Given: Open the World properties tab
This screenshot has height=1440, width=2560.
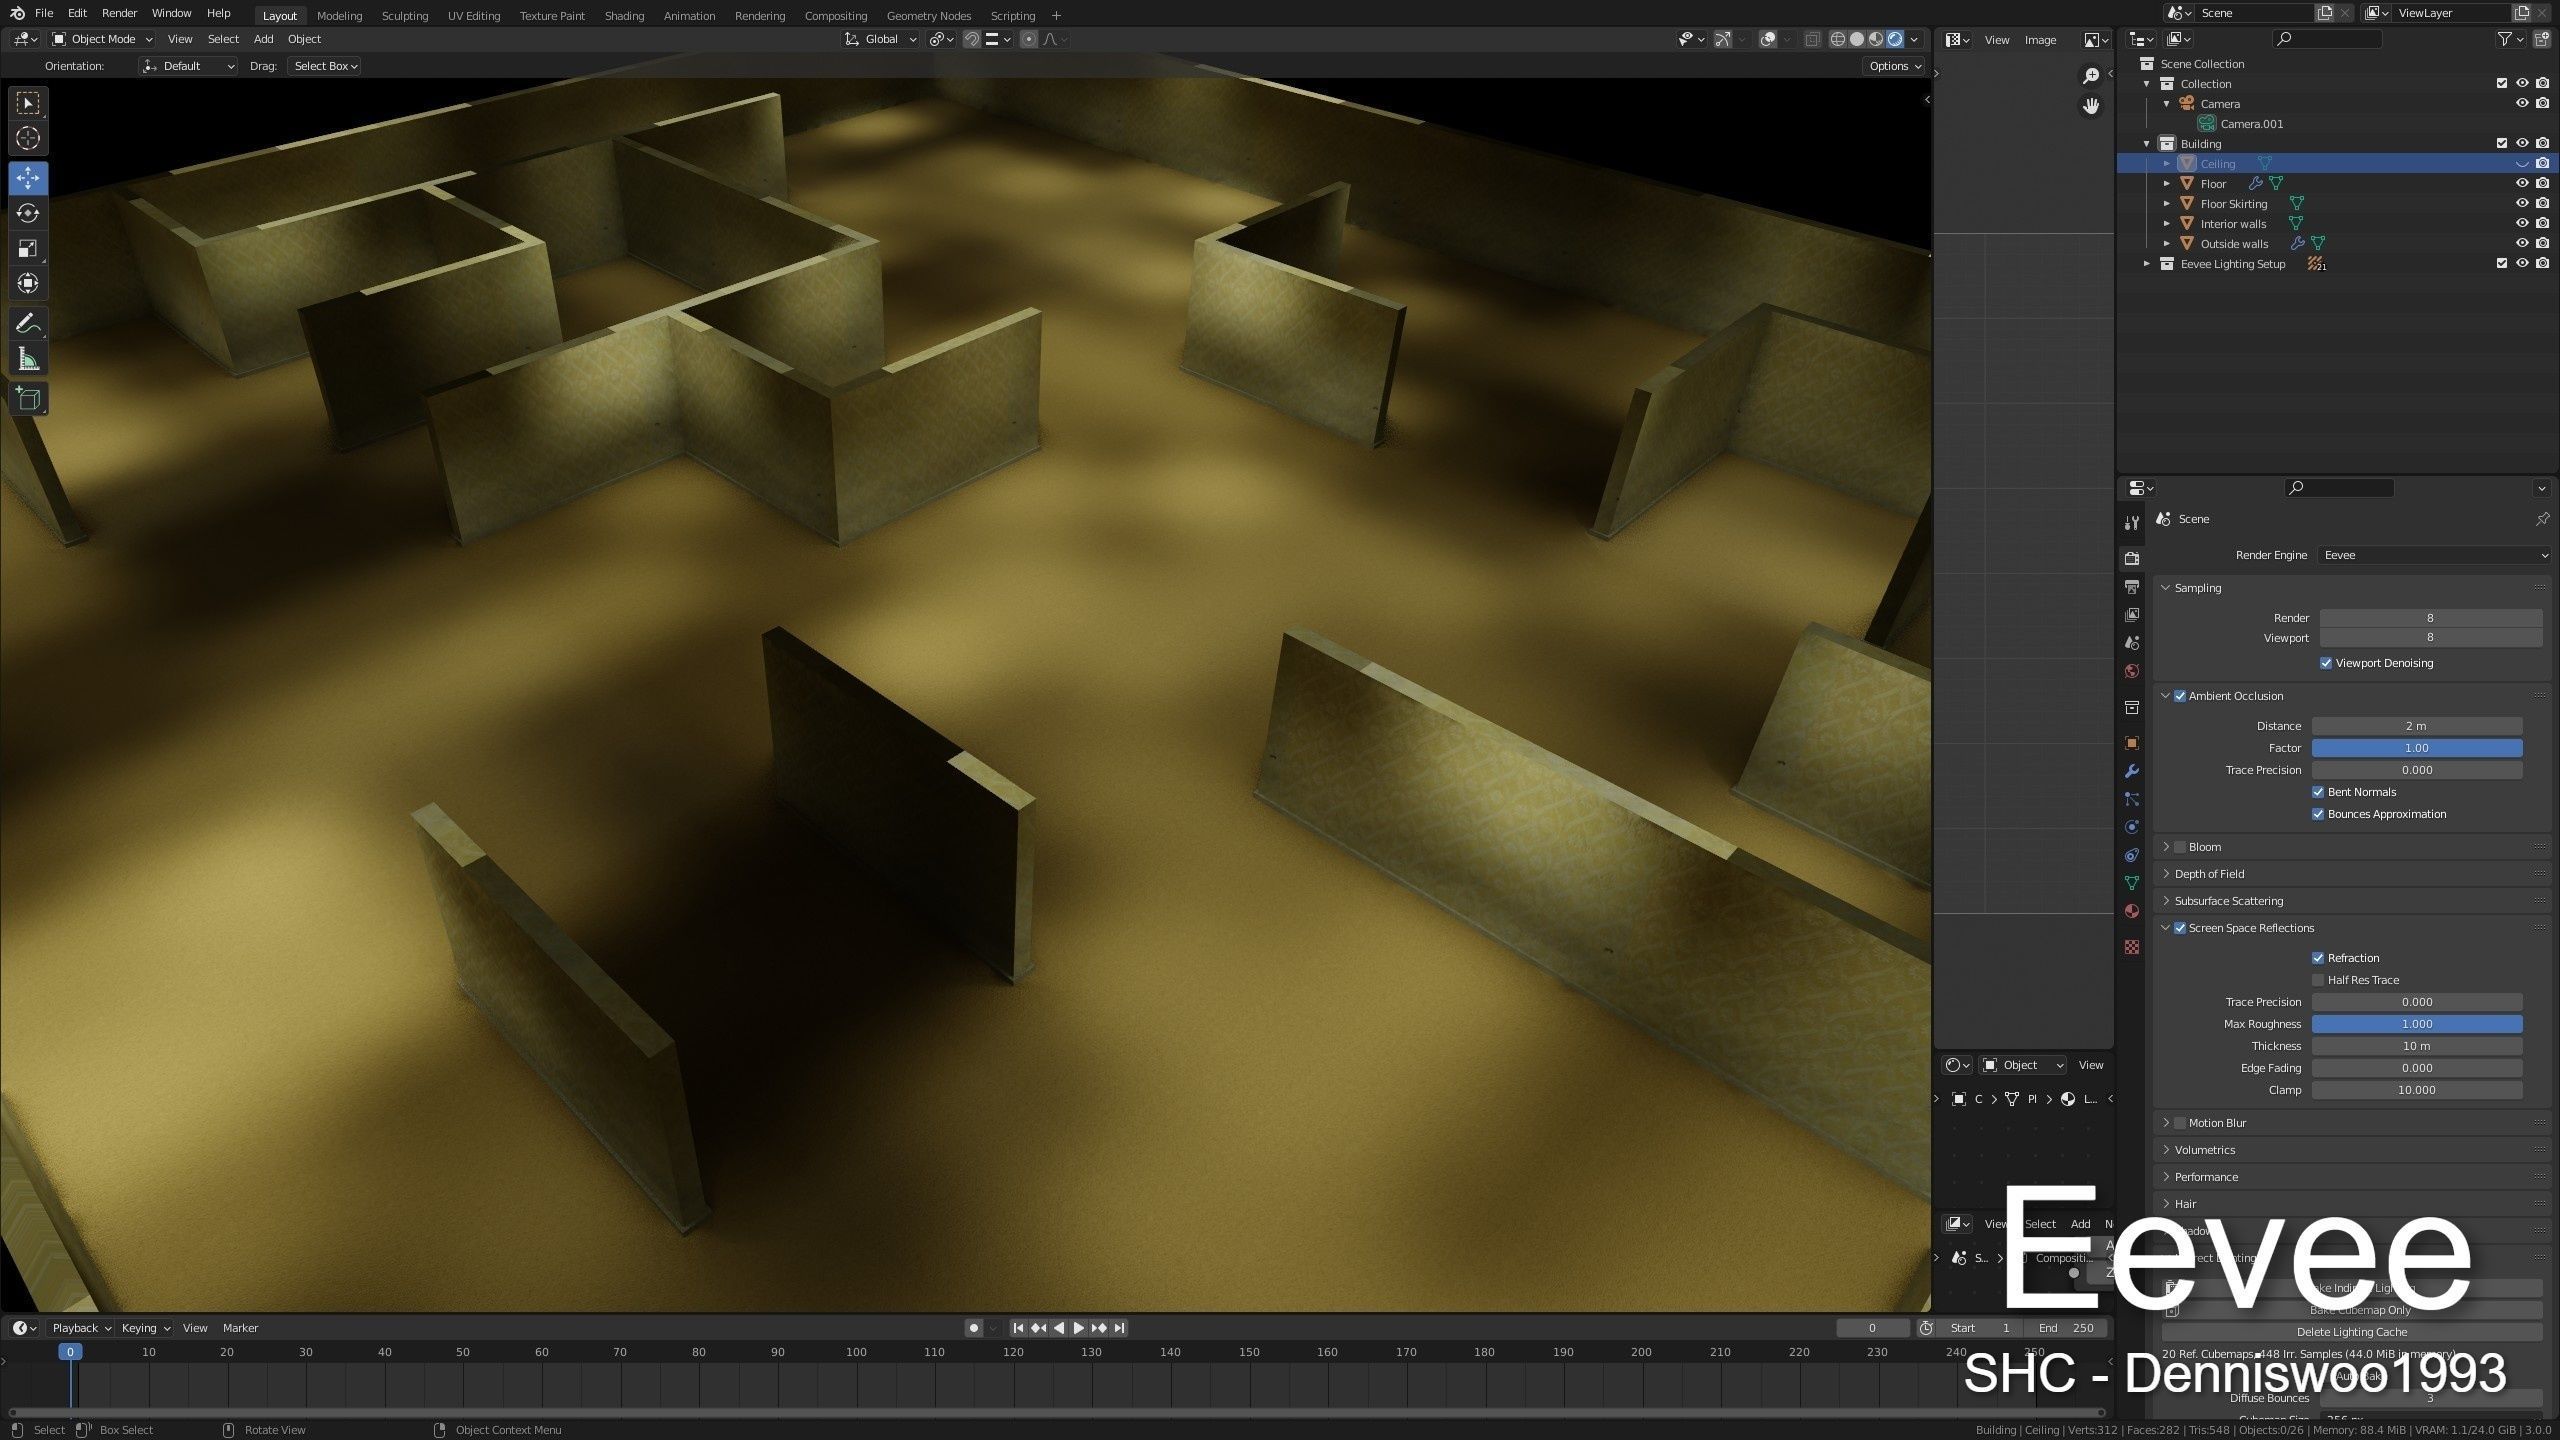Looking at the screenshot, I should click(2132, 671).
